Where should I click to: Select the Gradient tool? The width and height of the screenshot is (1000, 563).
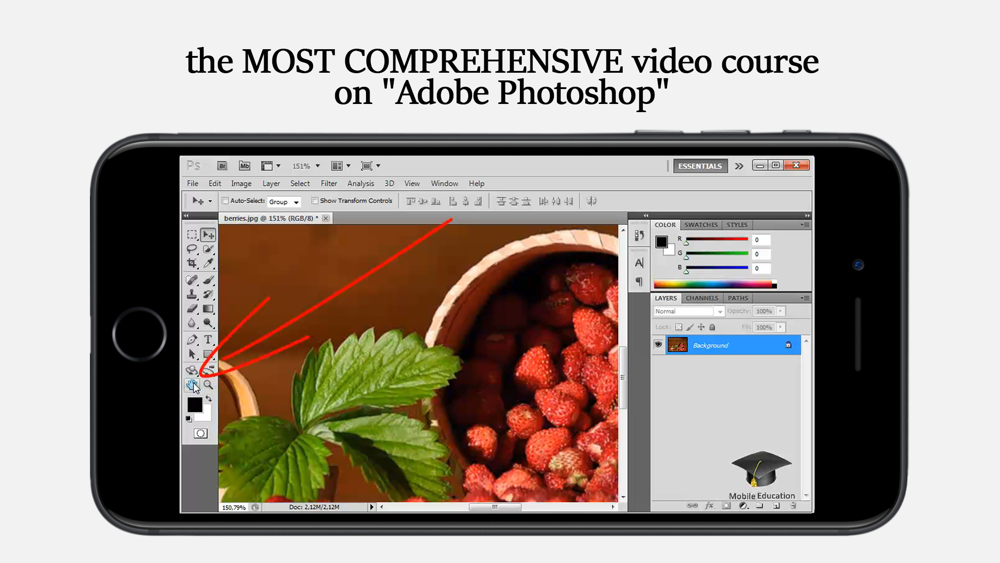[208, 309]
